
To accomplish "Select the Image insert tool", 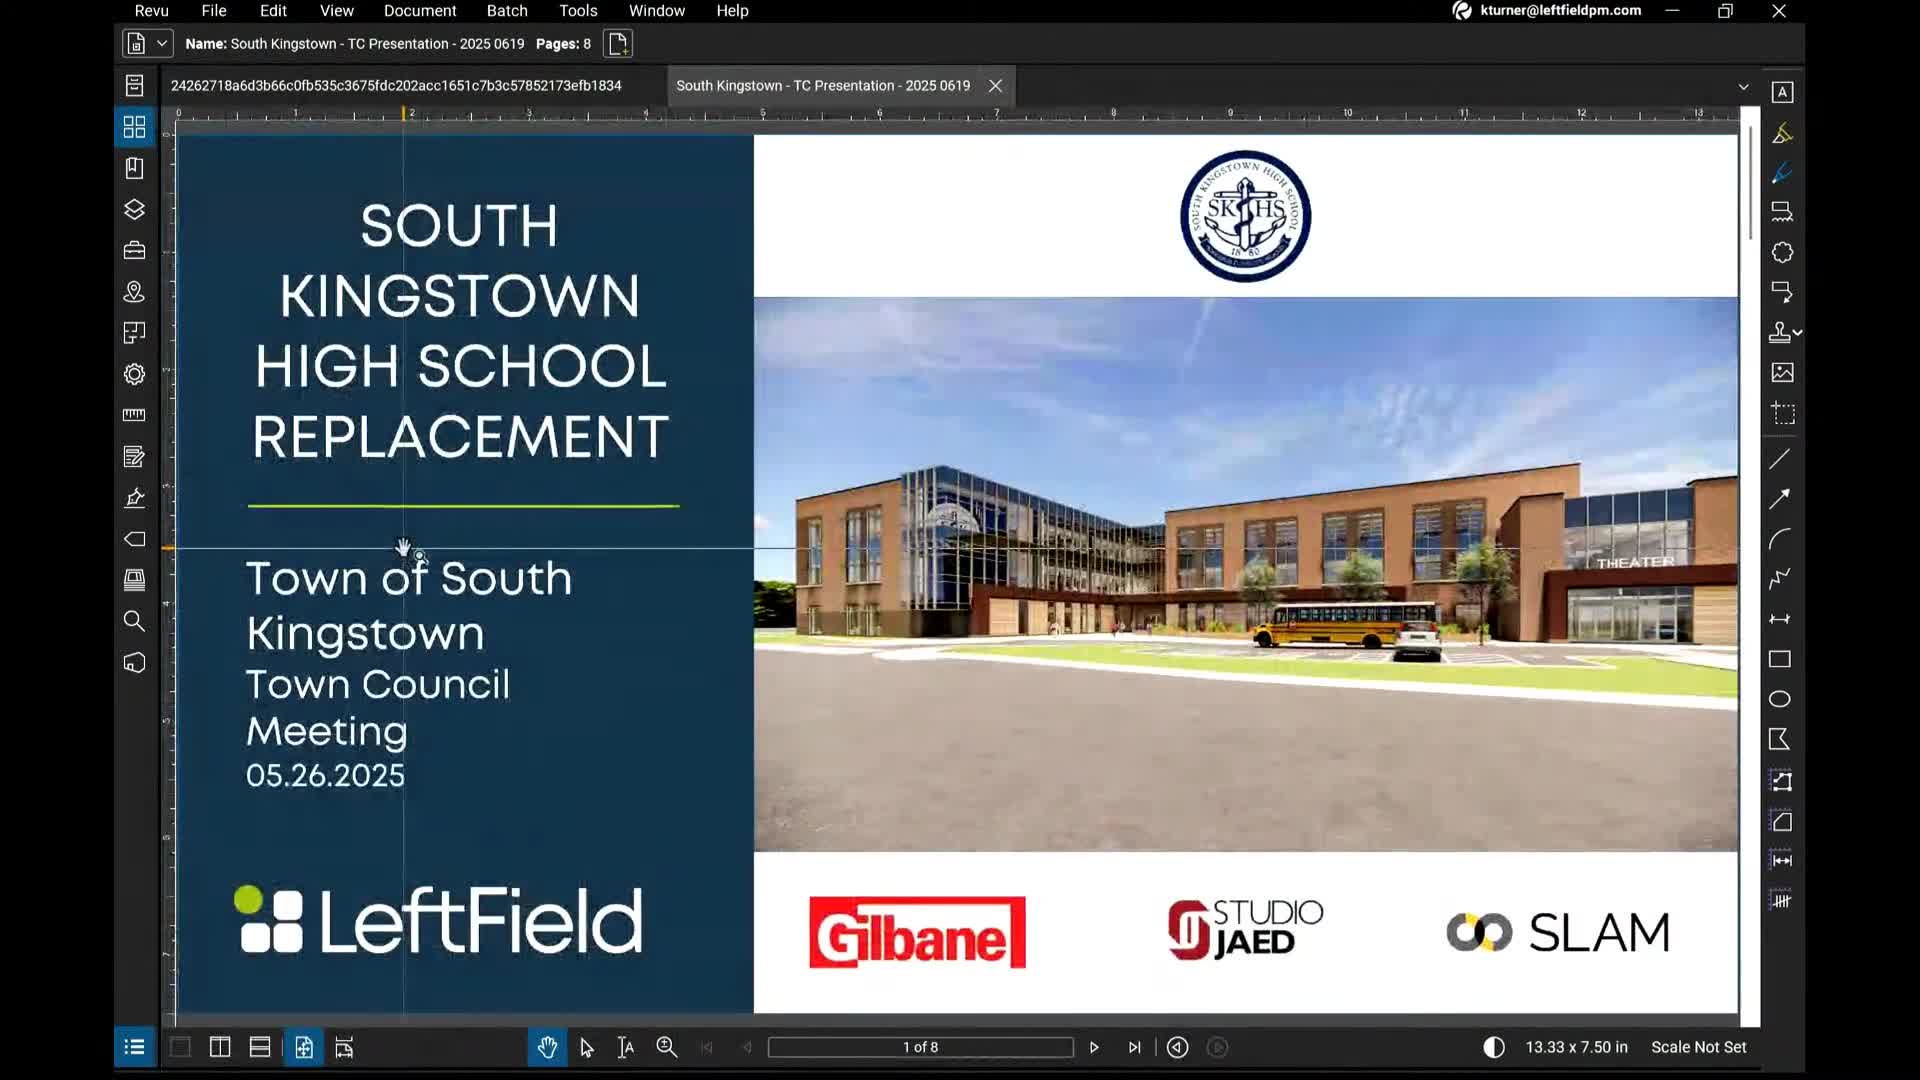I will click(1782, 373).
